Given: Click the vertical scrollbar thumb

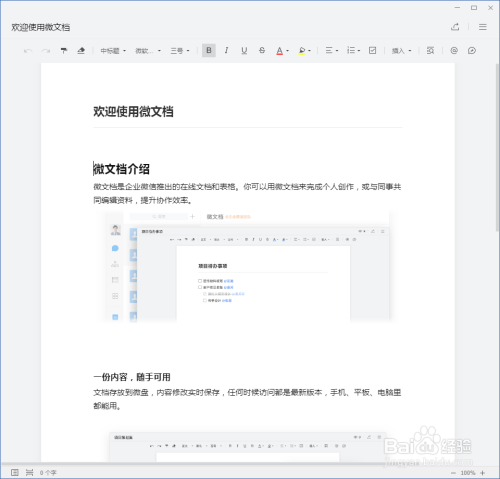Looking at the screenshot, I should click(x=497, y=147).
